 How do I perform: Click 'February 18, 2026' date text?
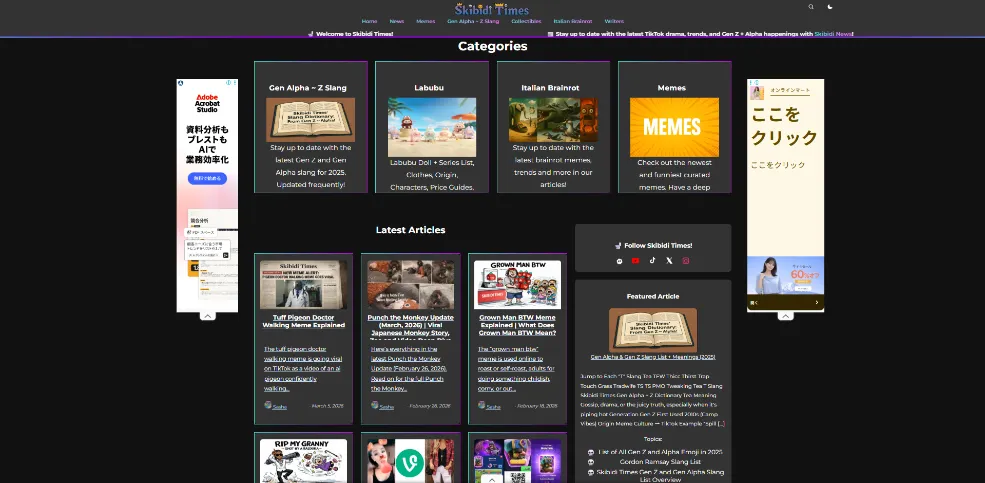(x=536, y=406)
